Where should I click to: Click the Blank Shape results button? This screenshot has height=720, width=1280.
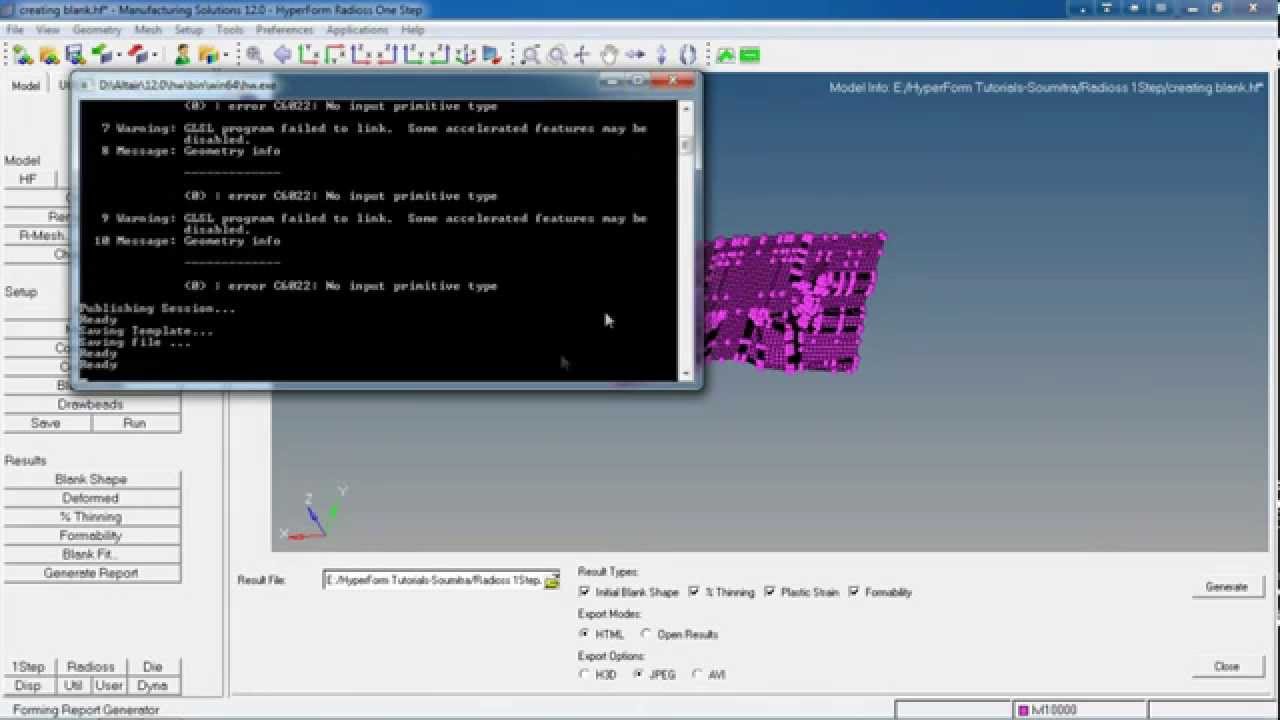click(x=91, y=480)
